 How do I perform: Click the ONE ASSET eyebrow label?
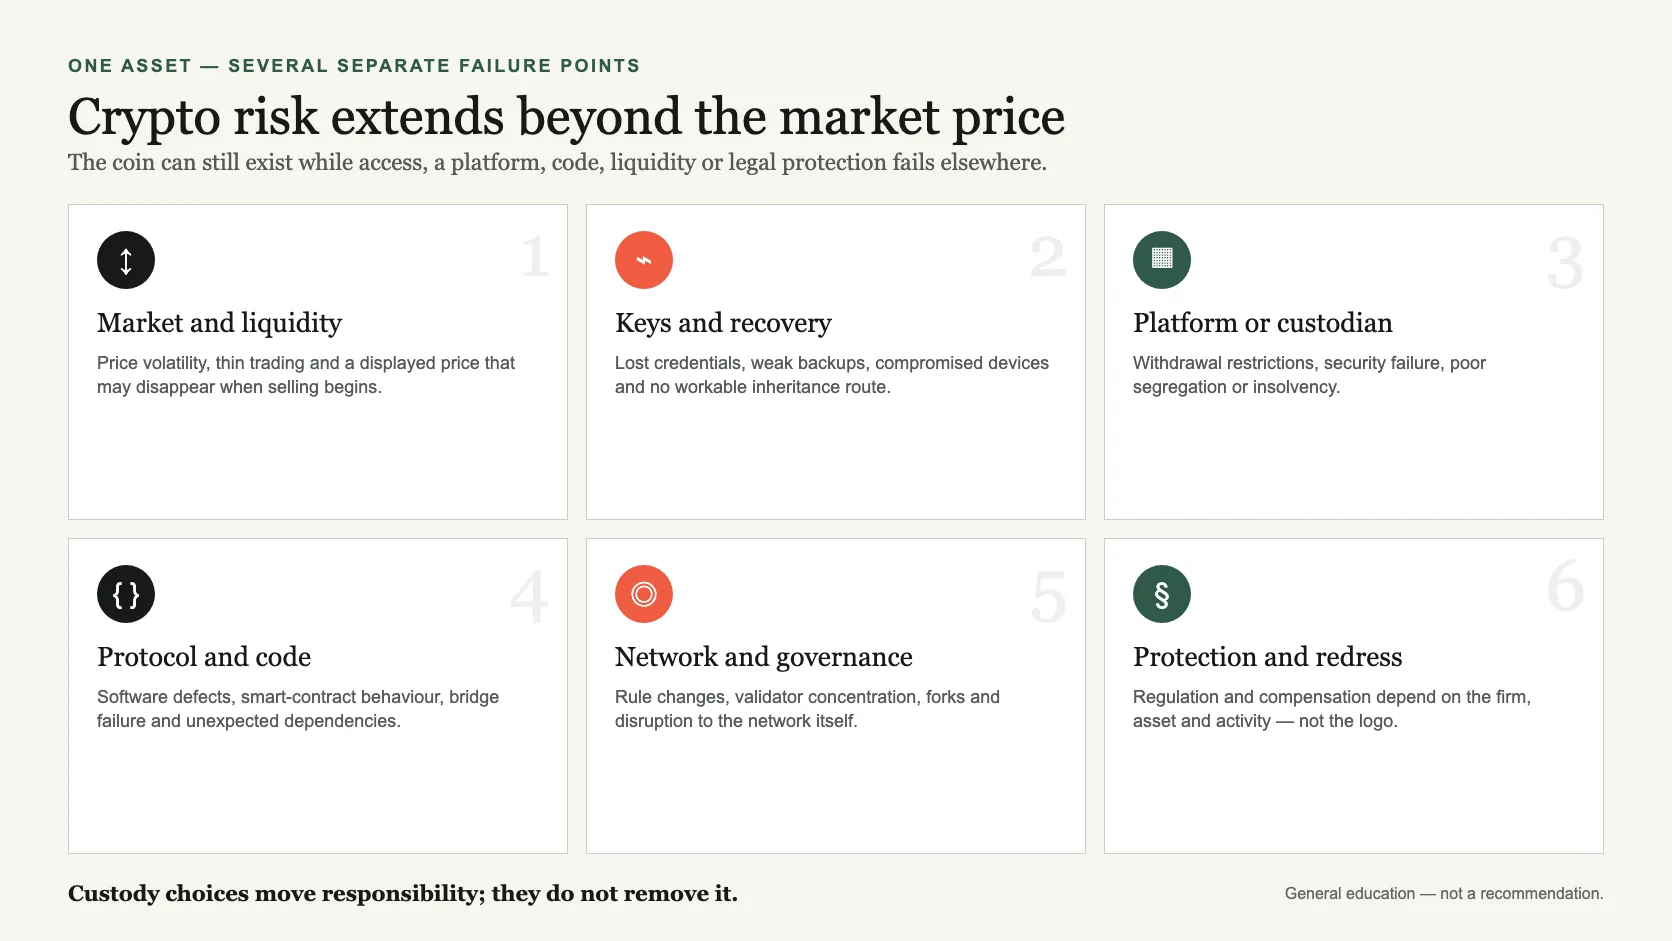tap(354, 66)
